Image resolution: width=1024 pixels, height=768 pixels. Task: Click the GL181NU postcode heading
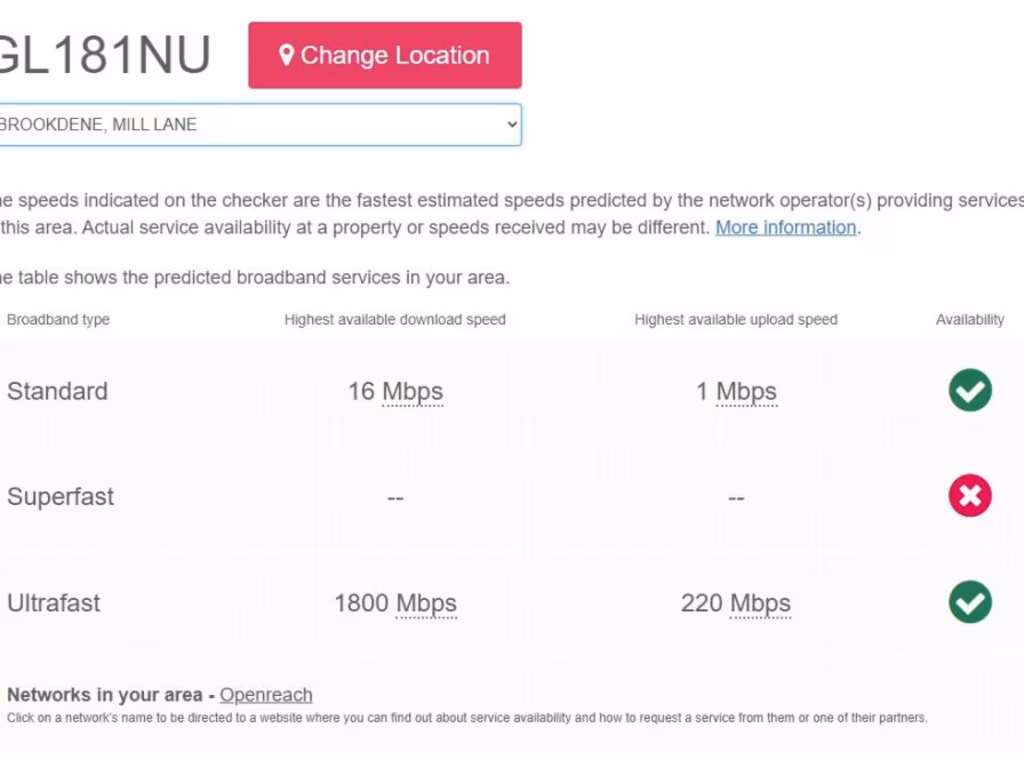[104, 55]
